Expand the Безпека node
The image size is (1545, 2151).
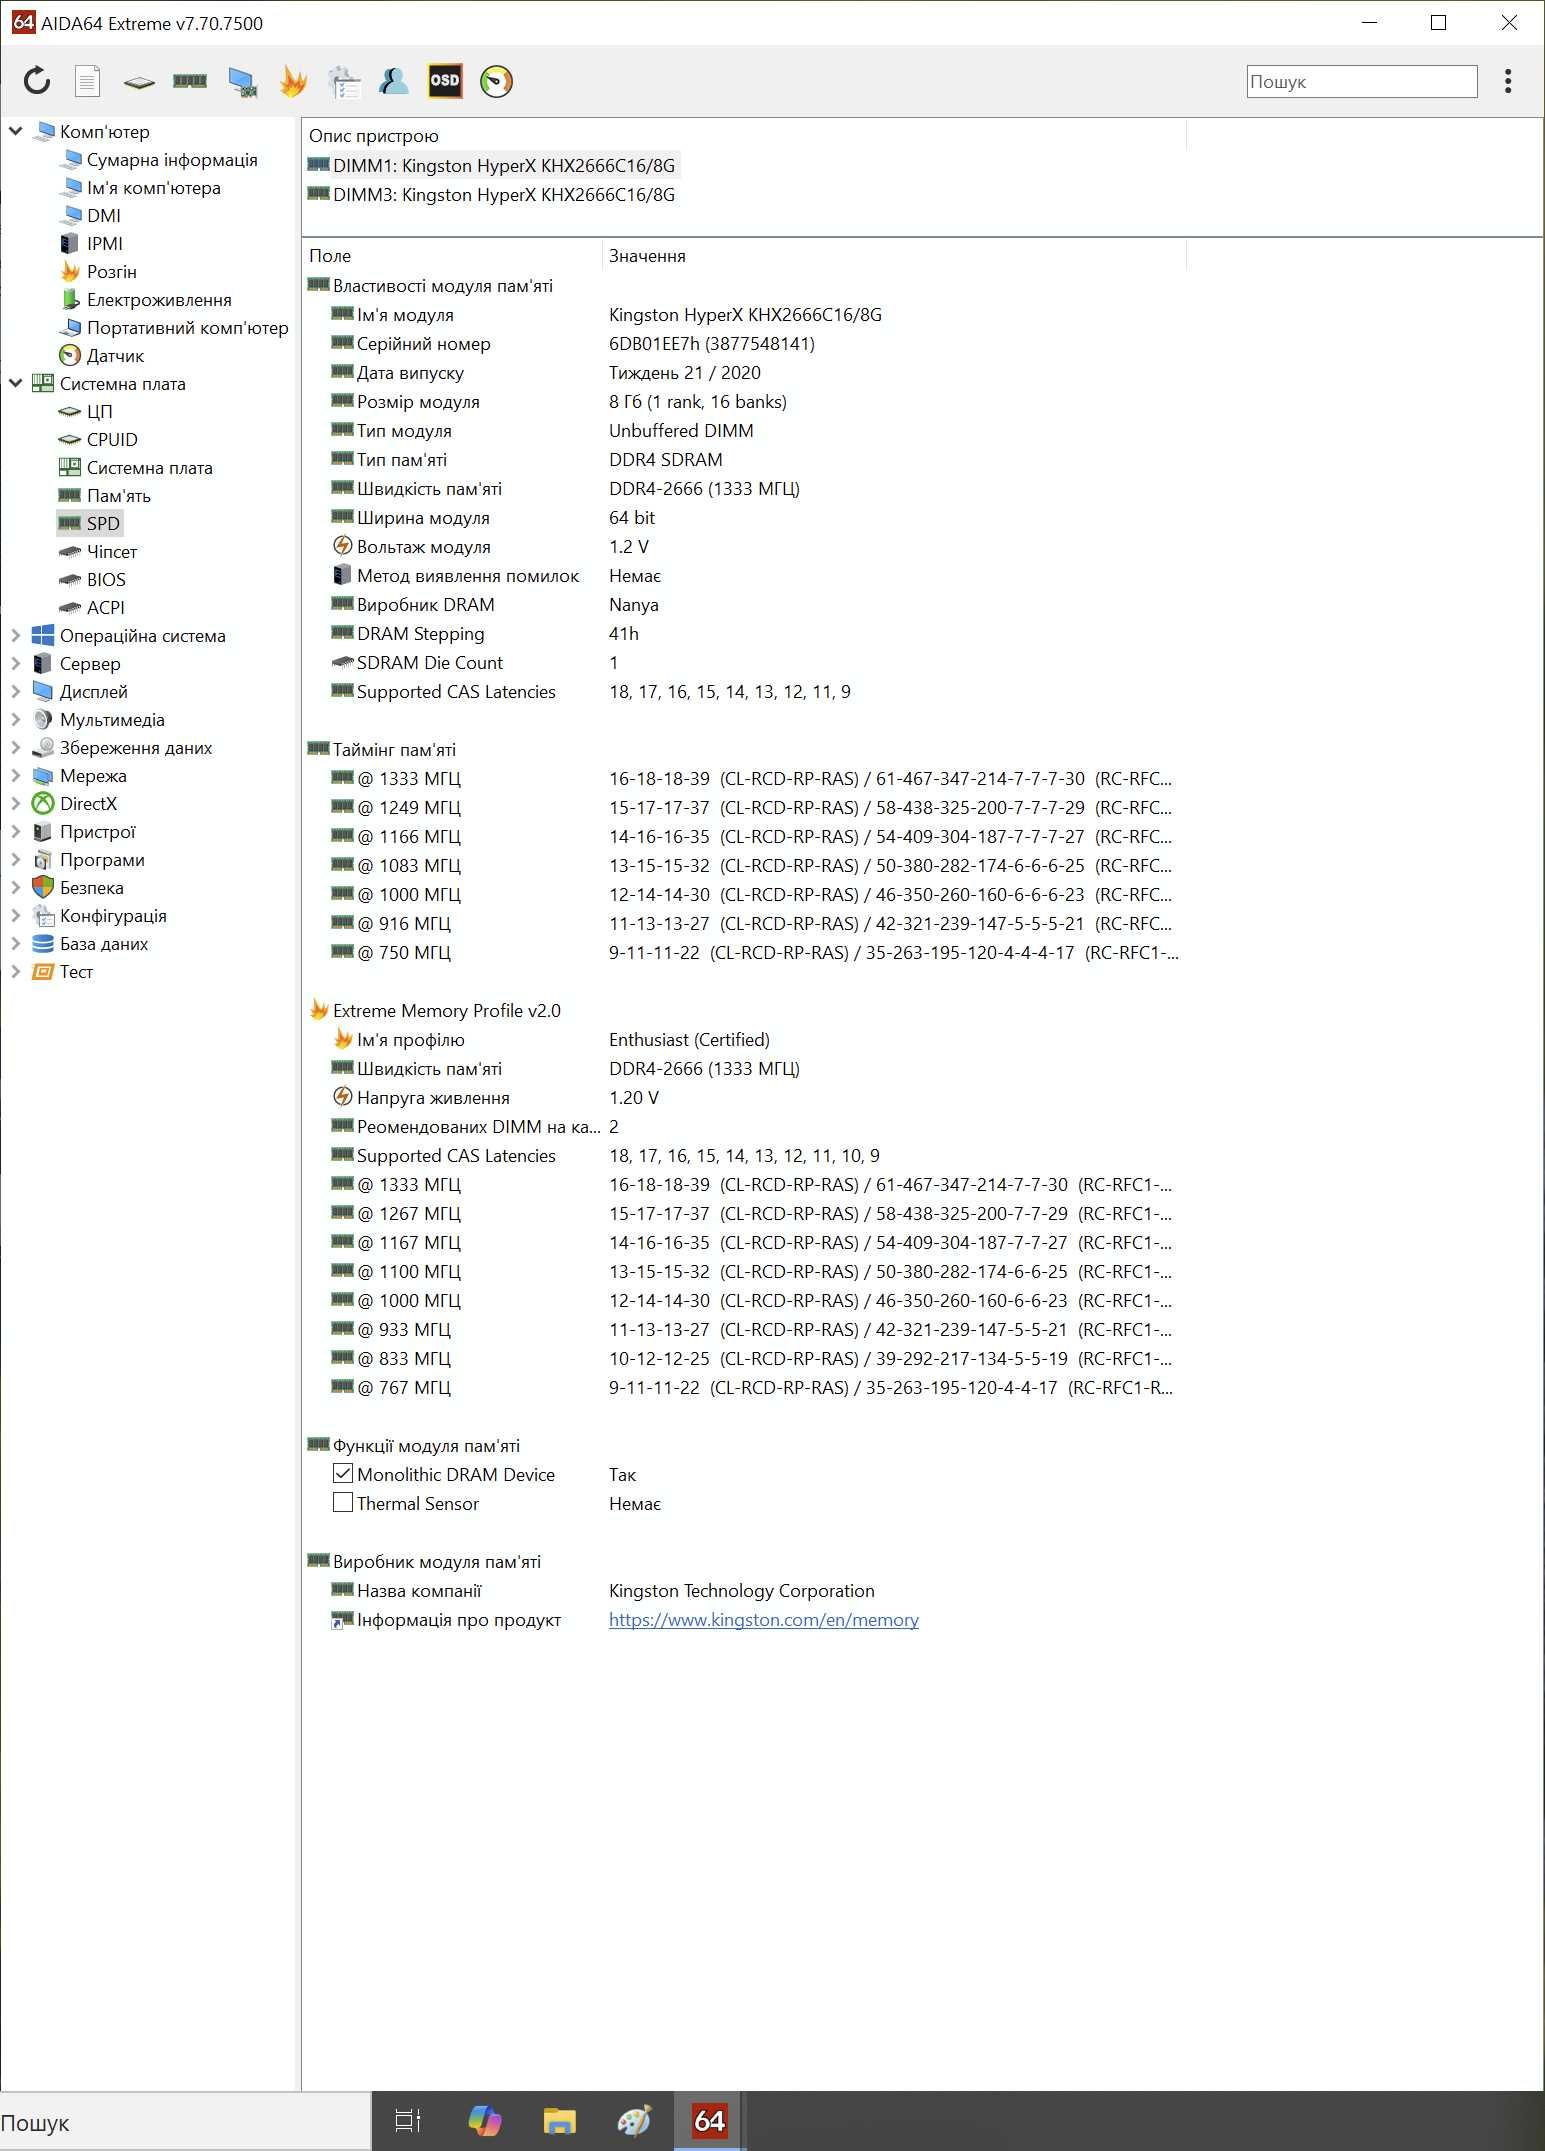(16, 887)
